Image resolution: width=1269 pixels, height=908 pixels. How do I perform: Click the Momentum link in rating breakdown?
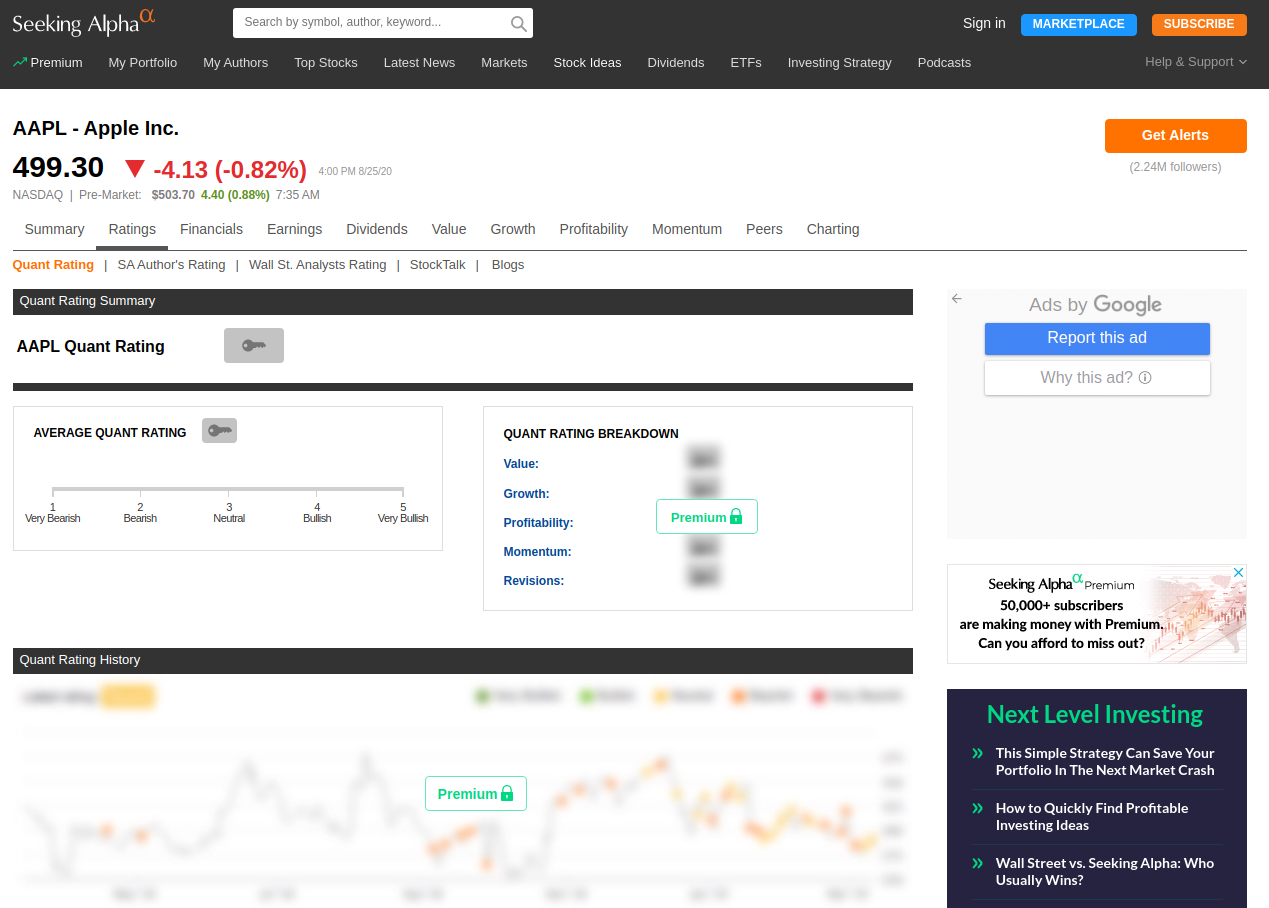537,552
